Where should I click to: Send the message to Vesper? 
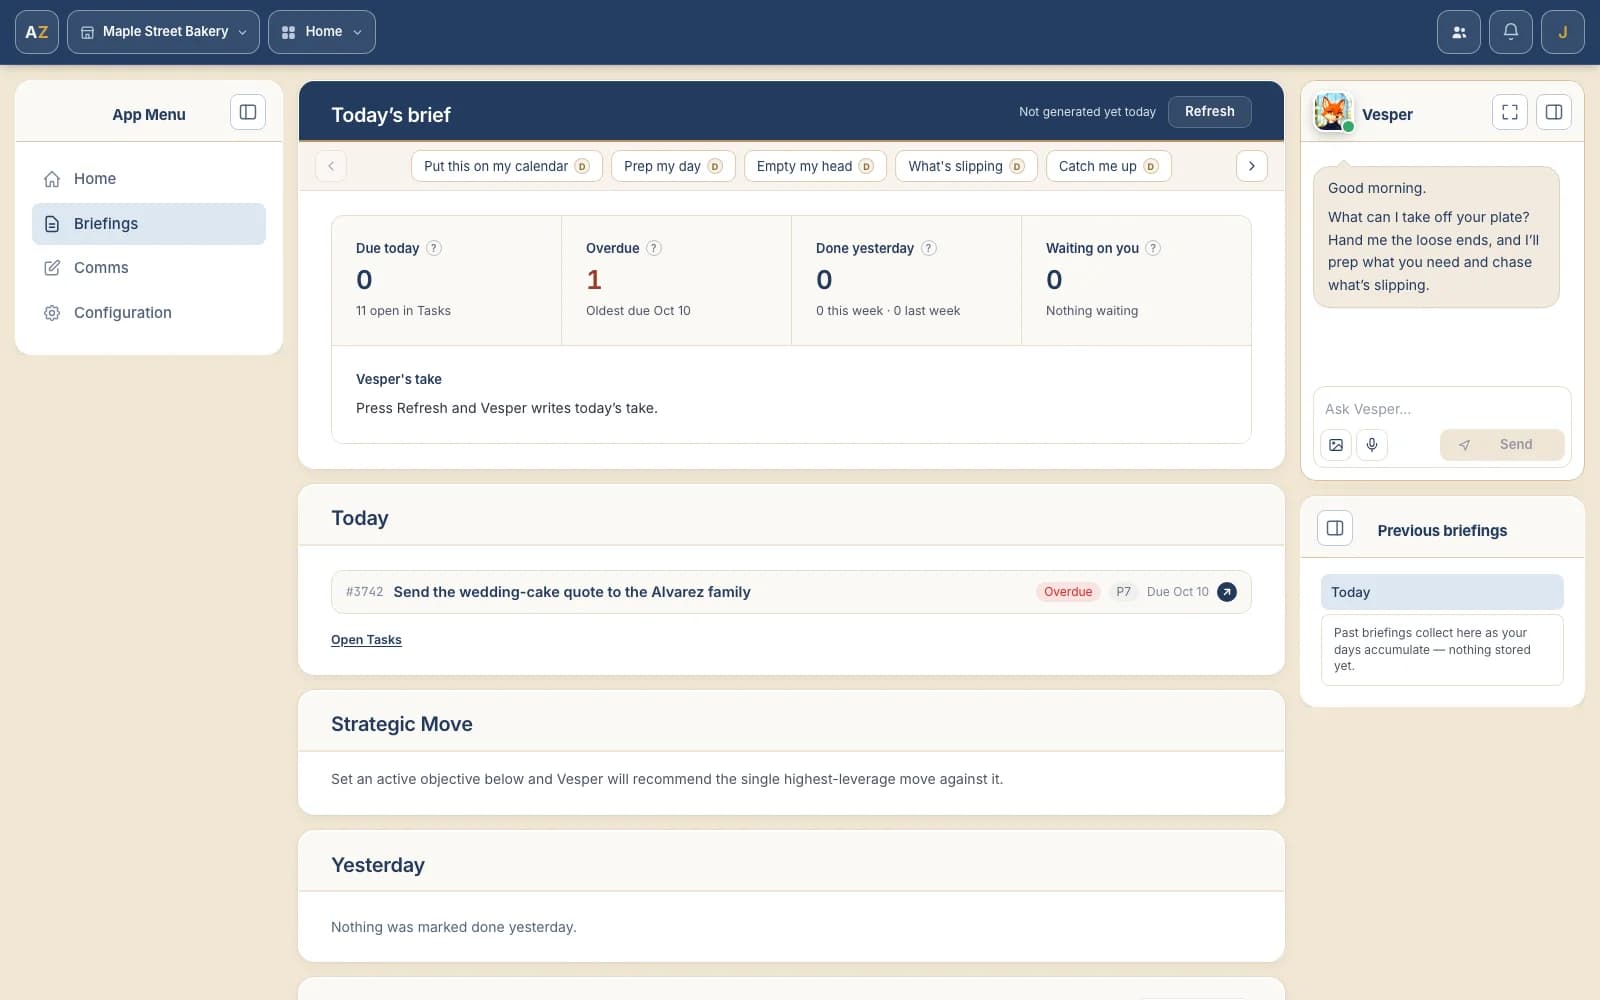[1502, 445]
